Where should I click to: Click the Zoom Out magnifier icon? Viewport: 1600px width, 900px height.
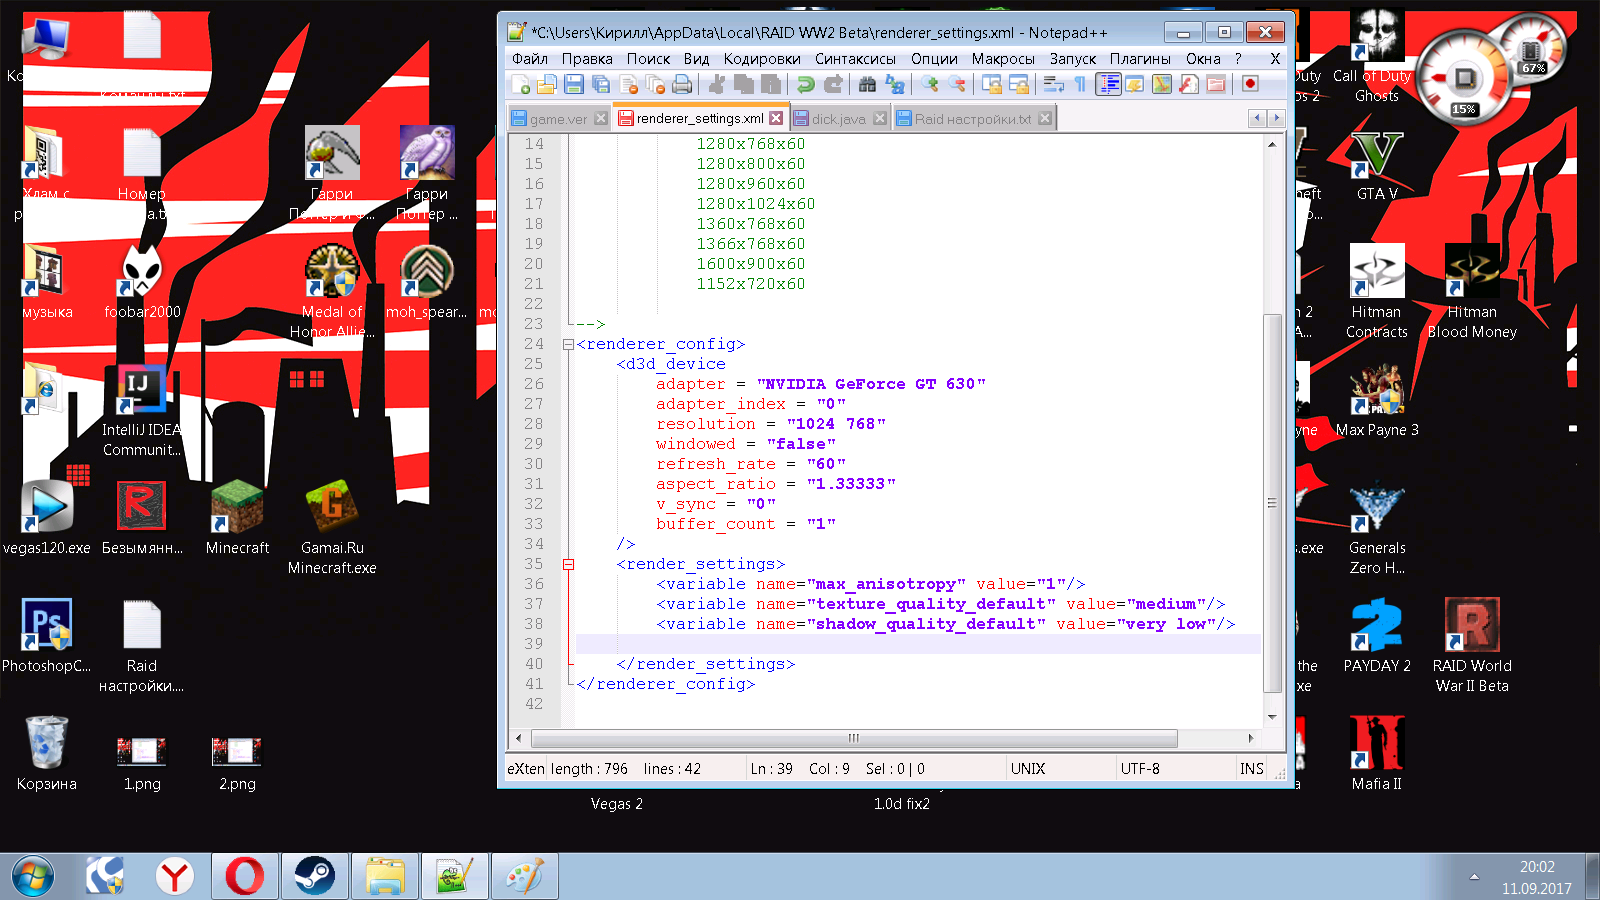[957, 84]
